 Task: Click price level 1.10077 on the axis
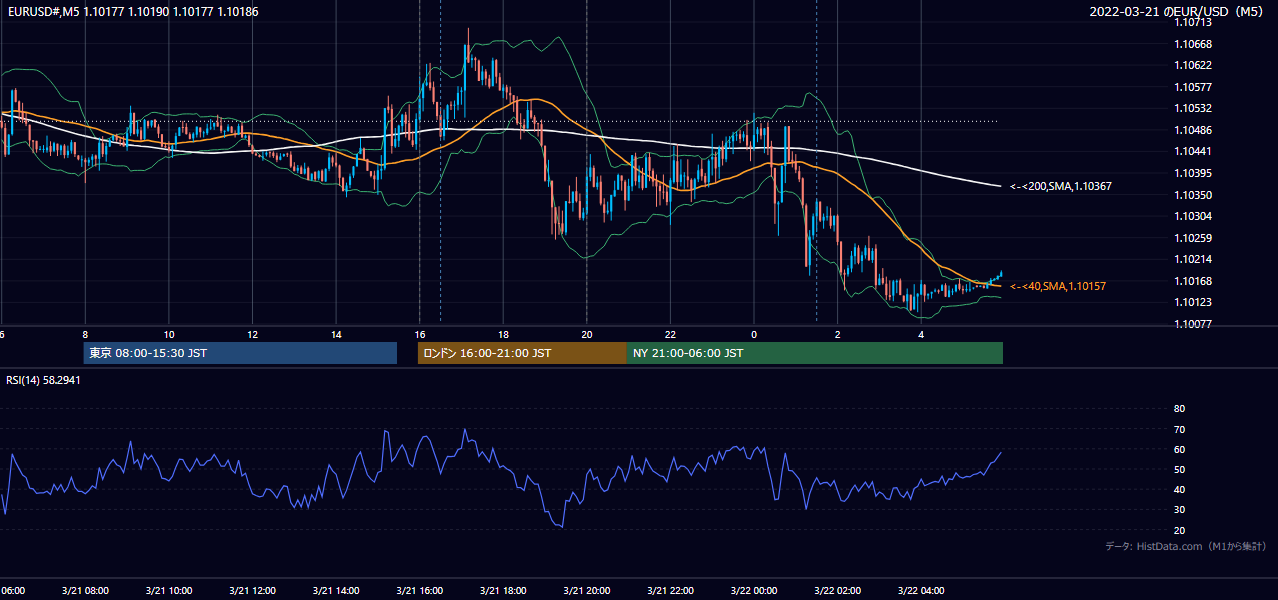click(1192, 324)
